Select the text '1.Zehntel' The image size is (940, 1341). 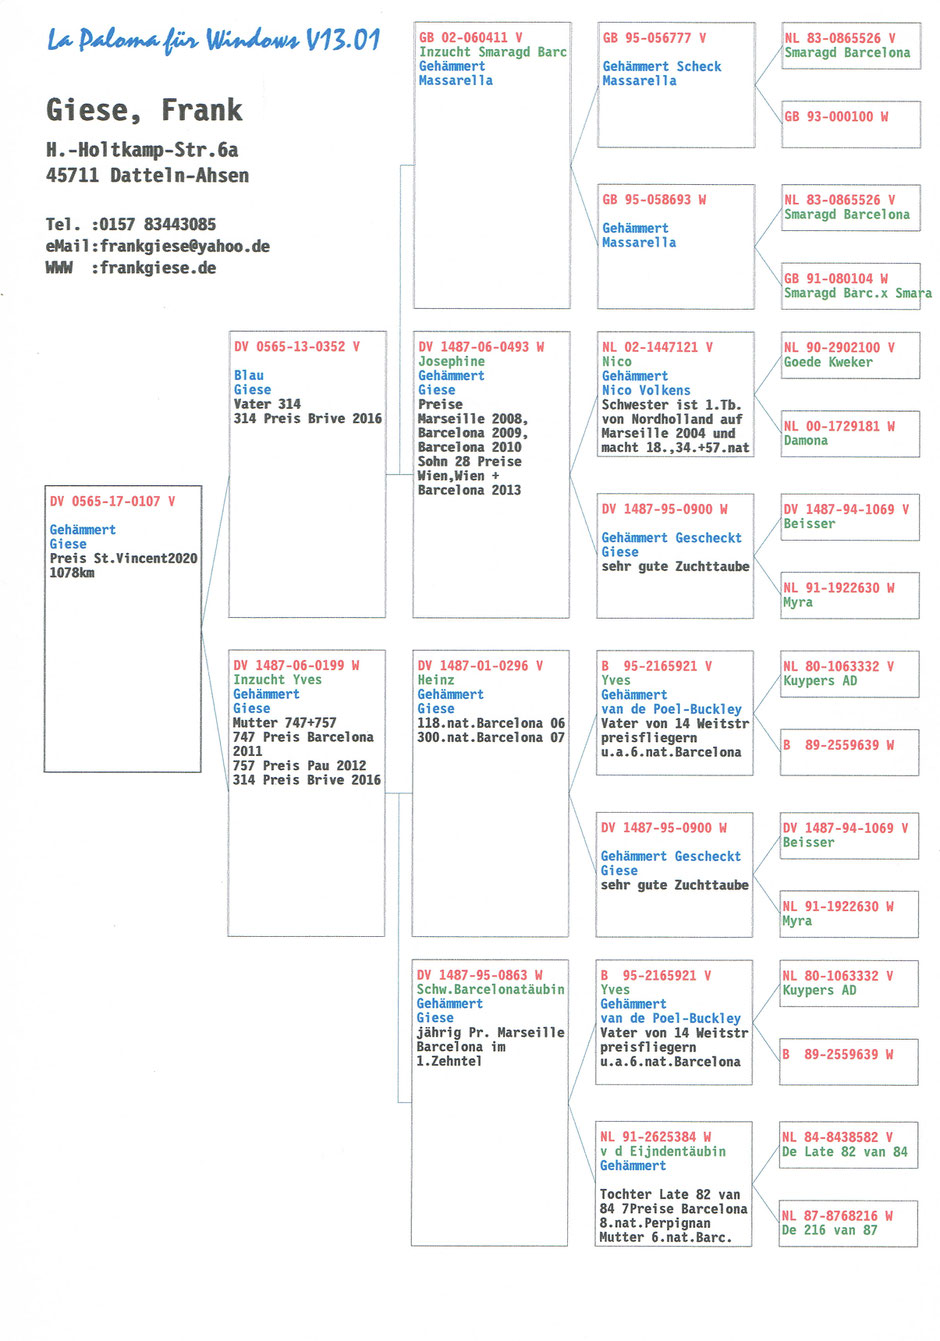point(449,1061)
